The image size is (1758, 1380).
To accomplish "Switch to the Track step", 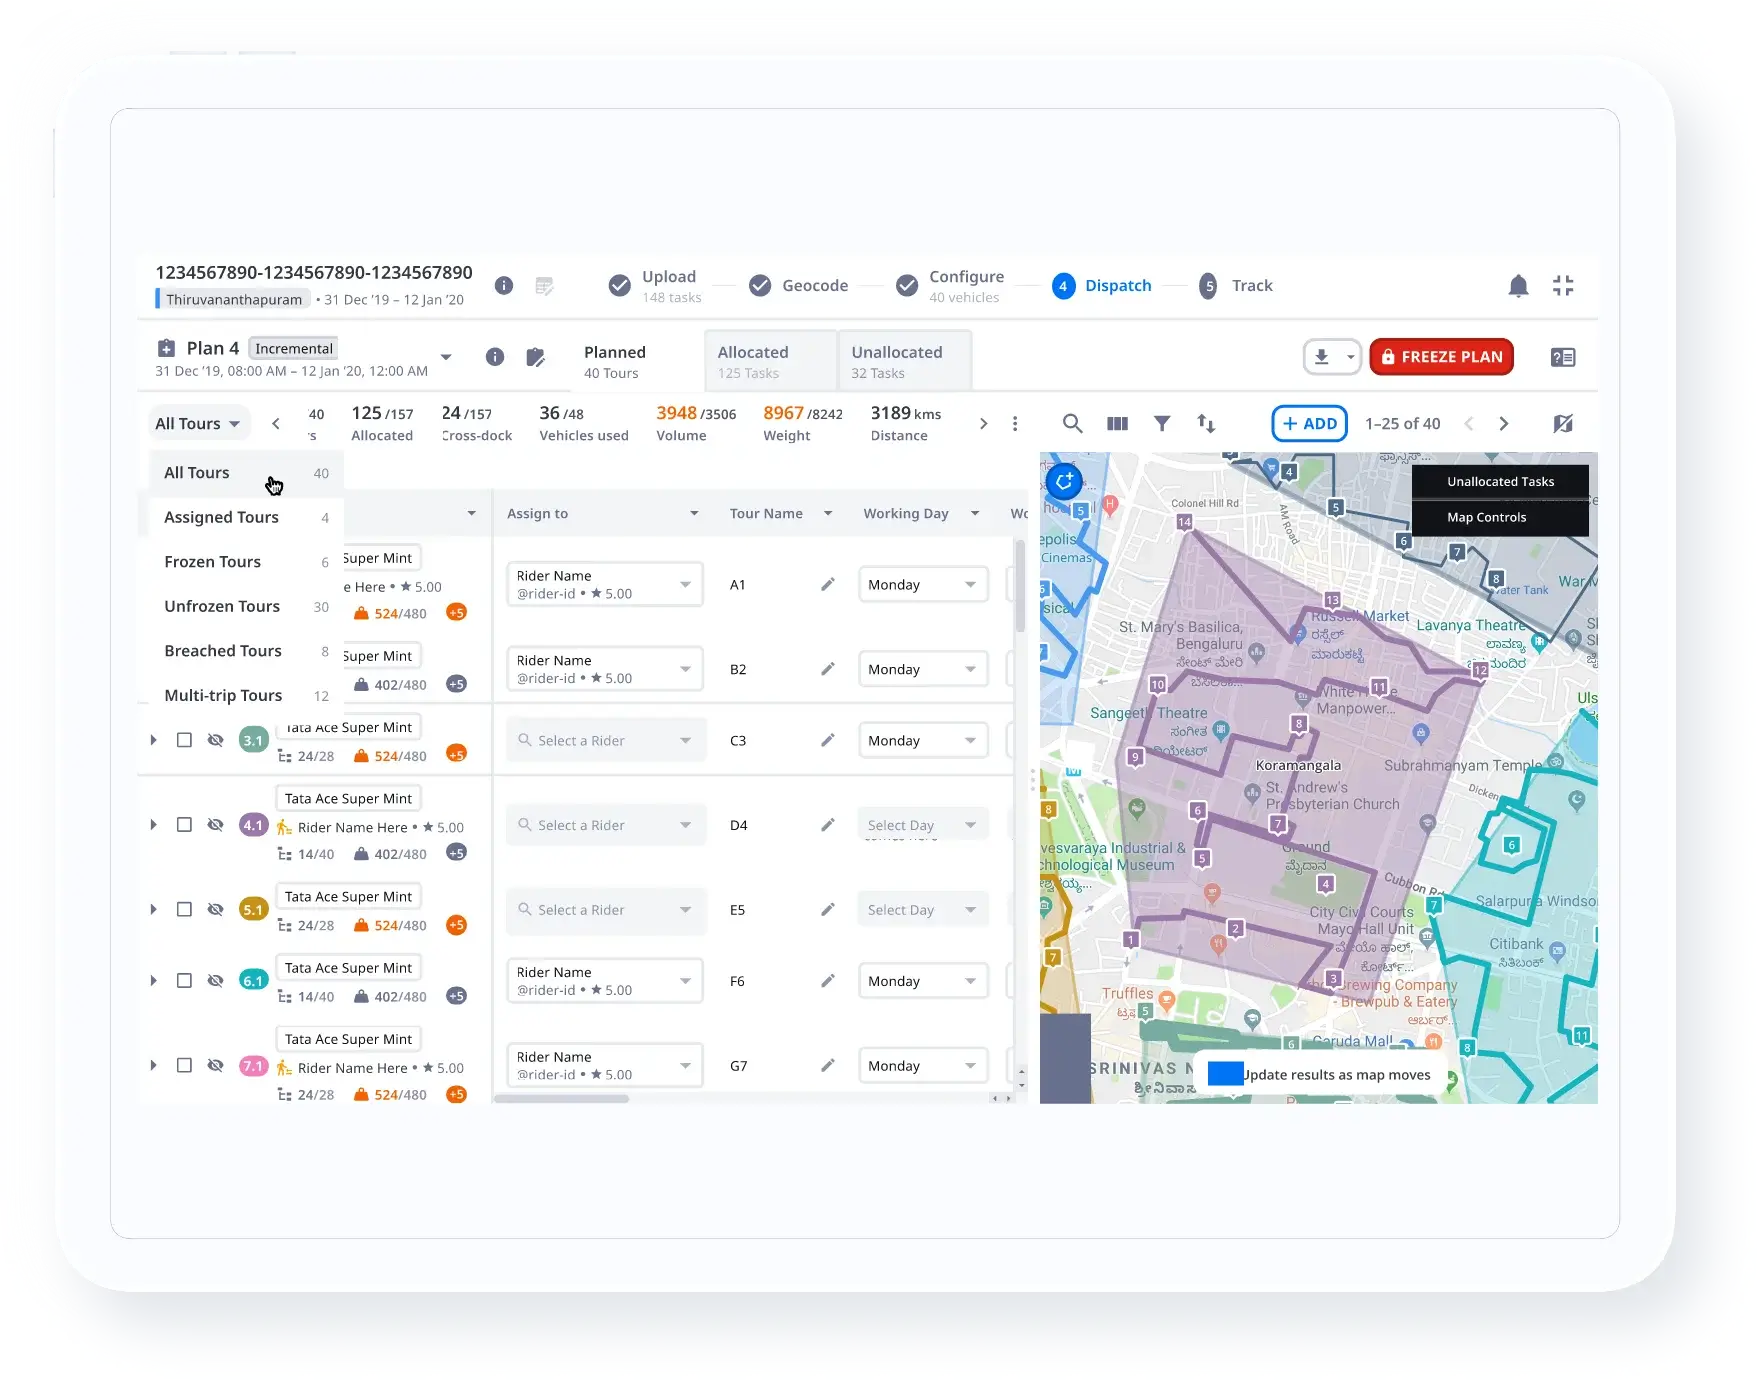I will (1250, 285).
